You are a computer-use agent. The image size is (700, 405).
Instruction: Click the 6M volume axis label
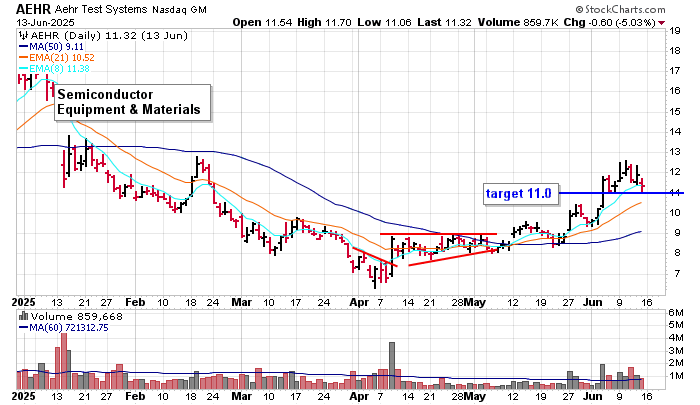[676, 312]
